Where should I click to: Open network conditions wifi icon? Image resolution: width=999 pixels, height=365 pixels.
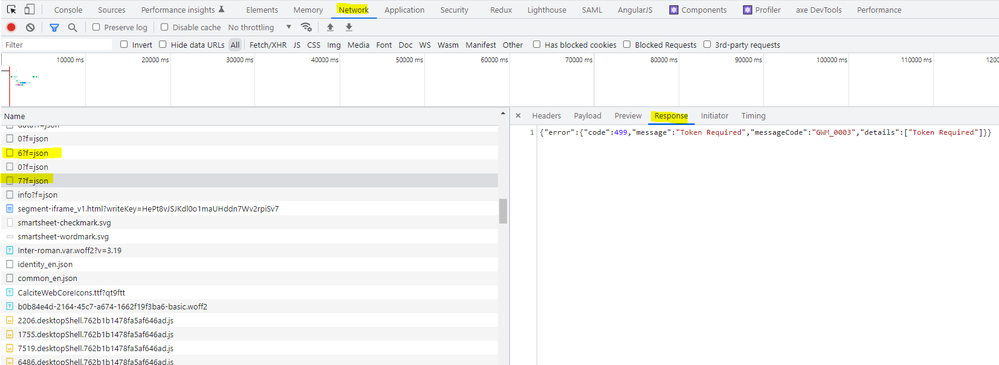pos(306,27)
